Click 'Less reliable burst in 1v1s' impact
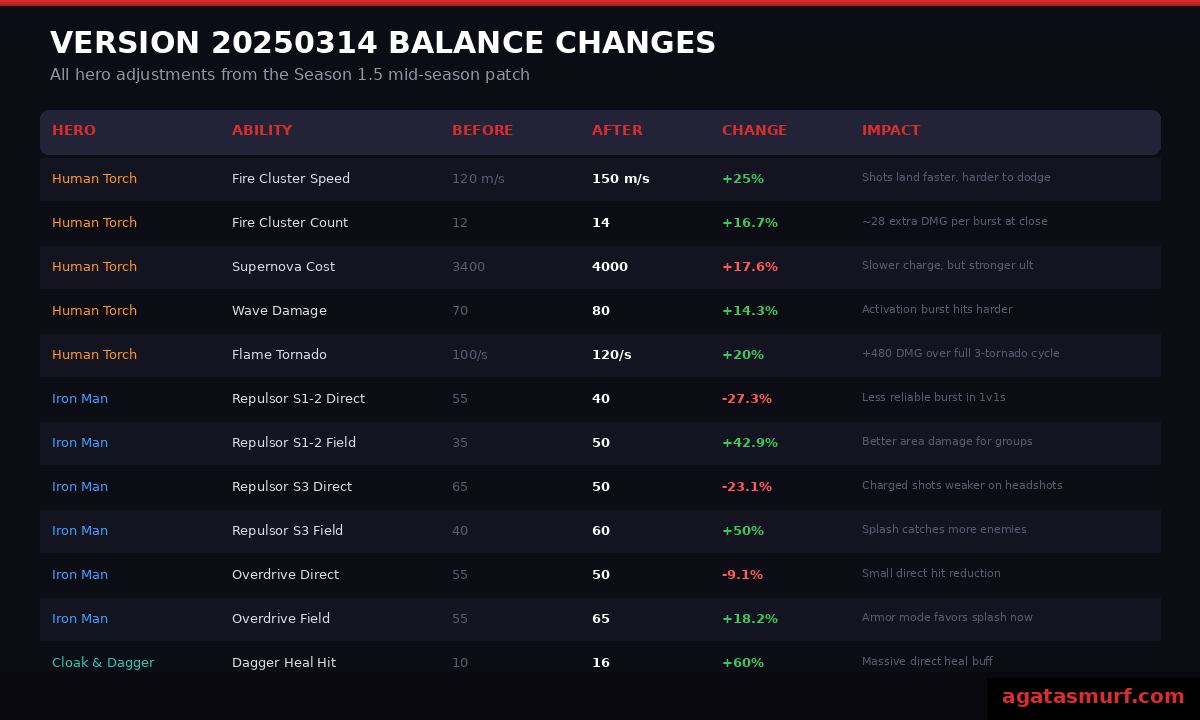The height and width of the screenshot is (720, 1200). click(934, 398)
